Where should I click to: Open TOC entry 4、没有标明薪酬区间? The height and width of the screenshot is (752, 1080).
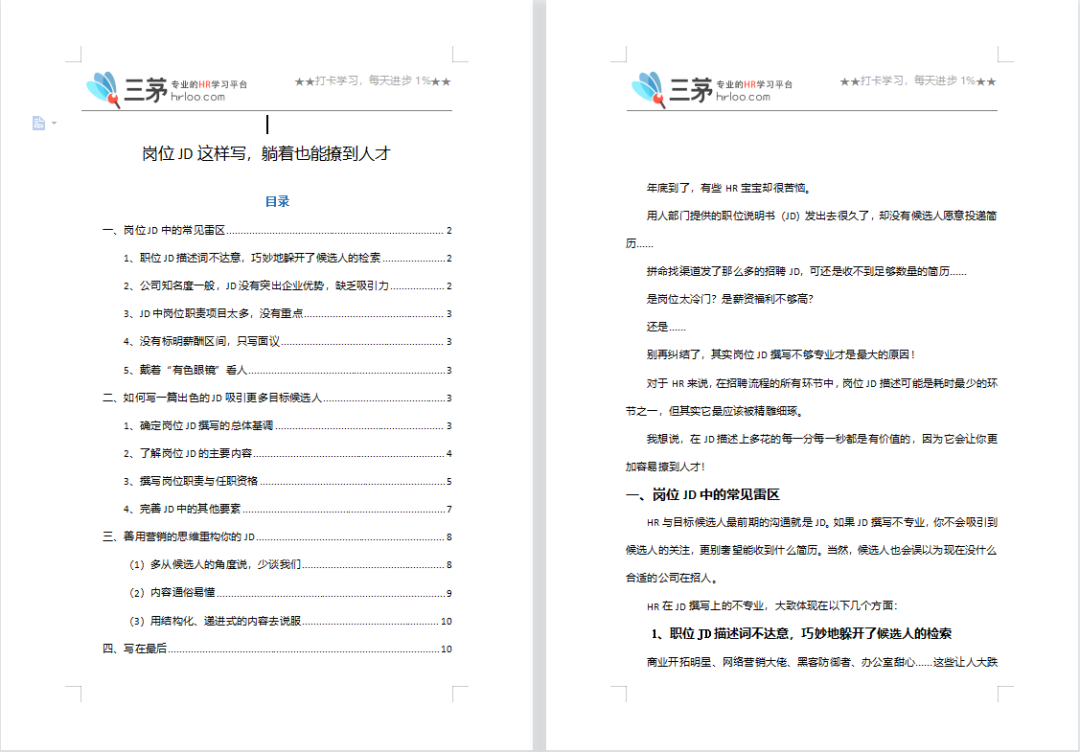pyautogui.click(x=287, y=342)
